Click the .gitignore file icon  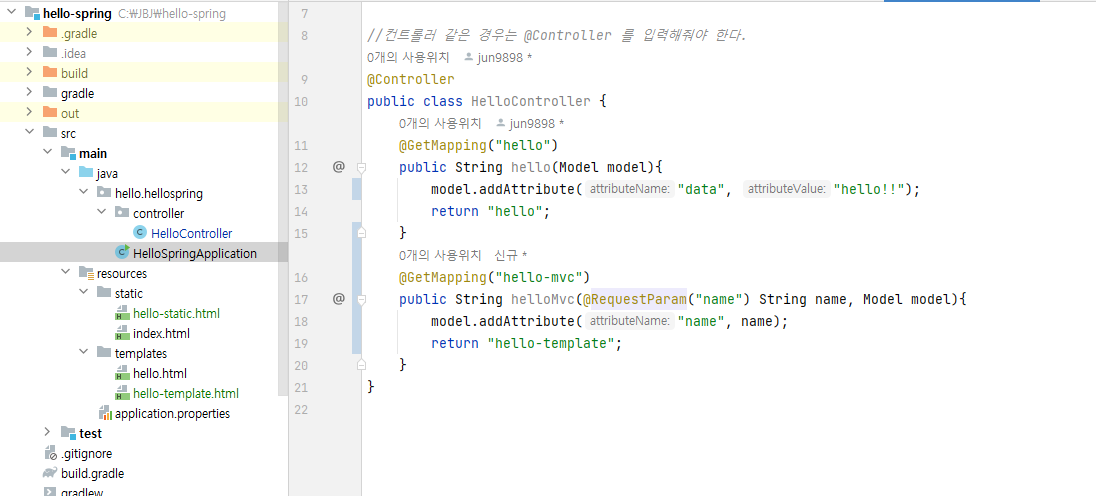click(50, 453)
